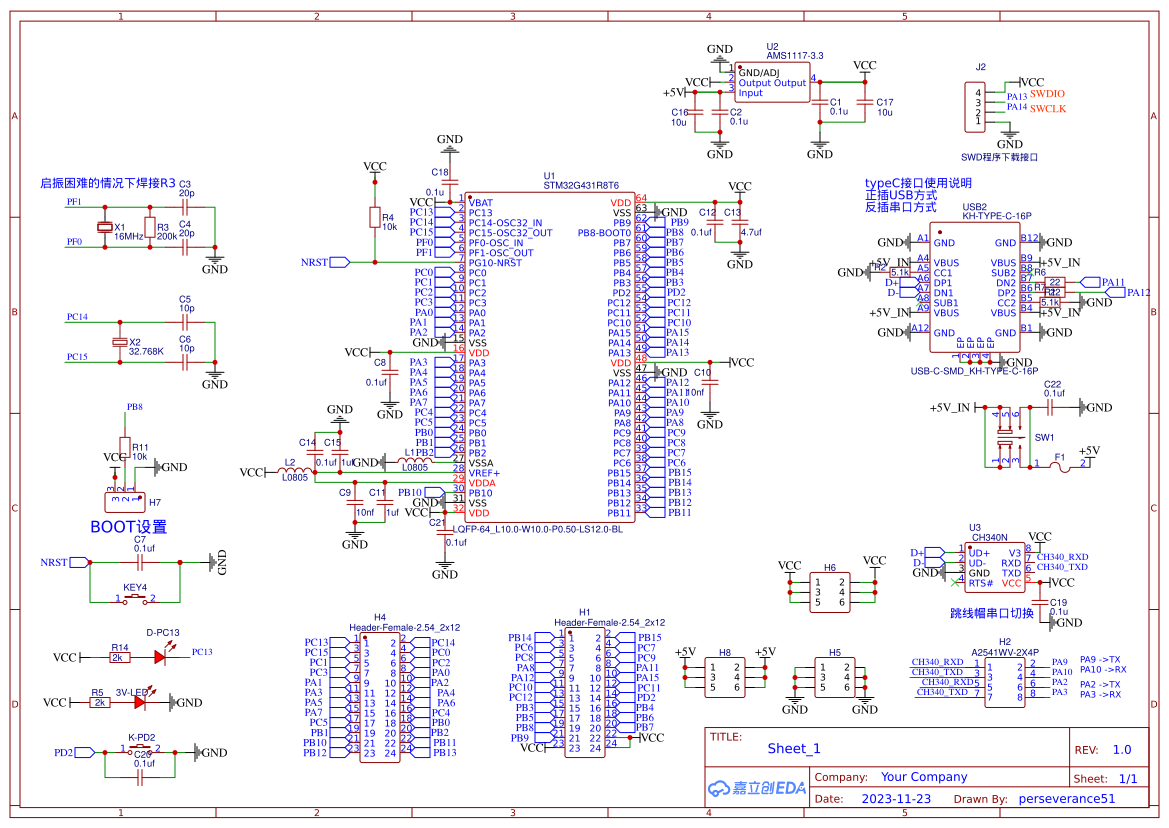
Task: Click the PA3 ->RX note
Action: pos(1100,695)
